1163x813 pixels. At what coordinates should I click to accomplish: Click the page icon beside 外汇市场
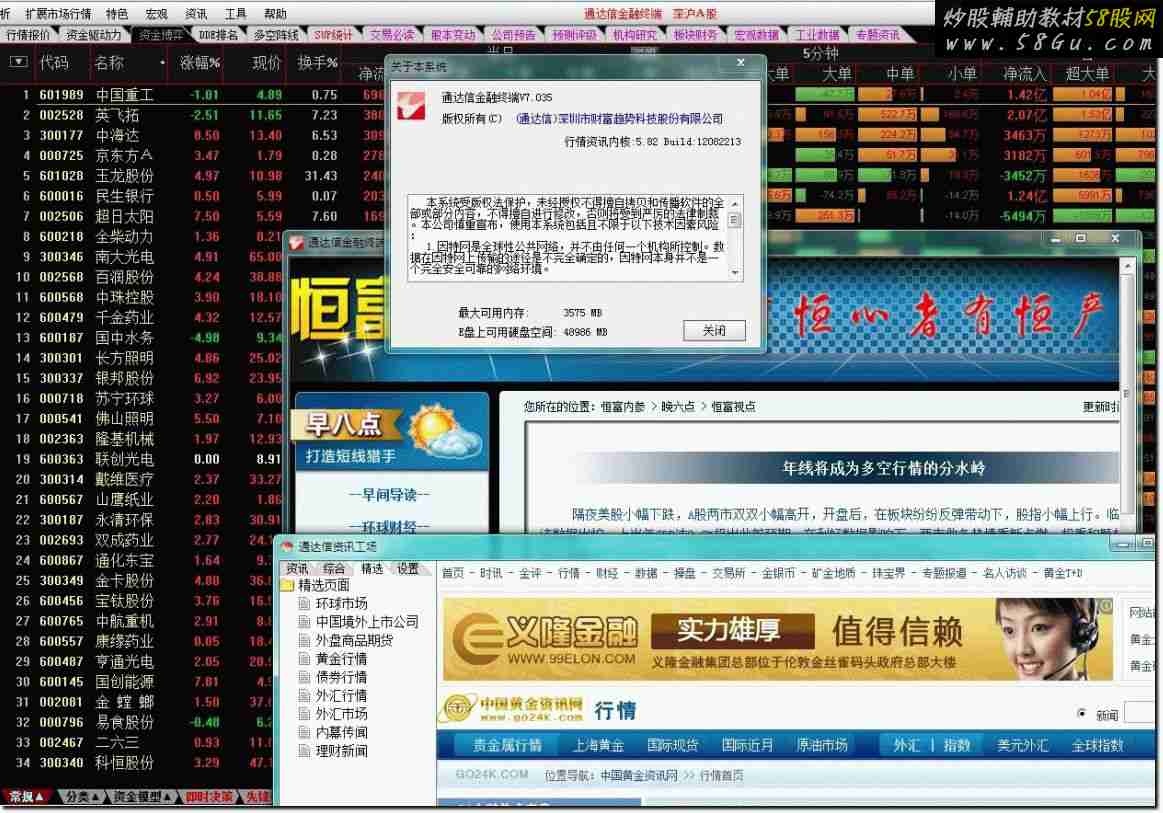304,714
